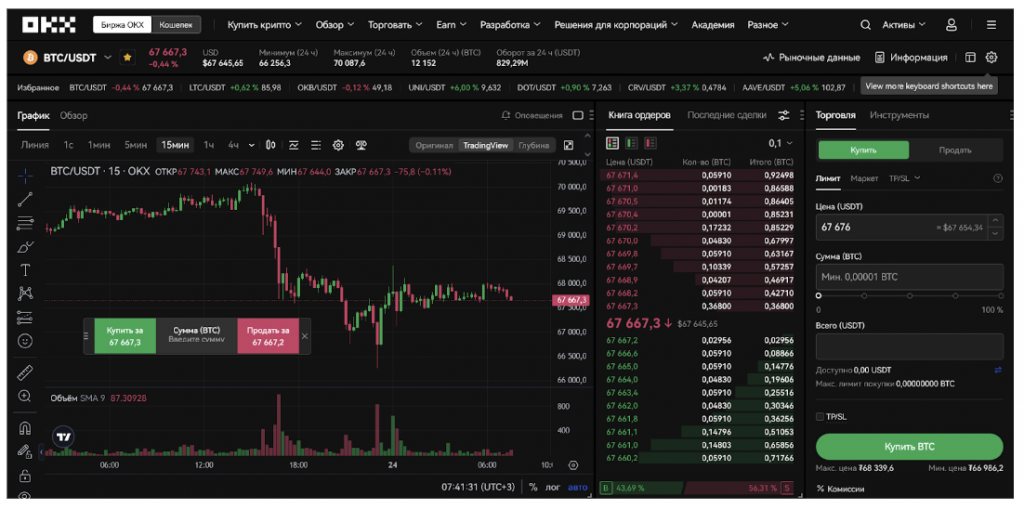Open the hamburger menu in top bar

coord(991,25)
